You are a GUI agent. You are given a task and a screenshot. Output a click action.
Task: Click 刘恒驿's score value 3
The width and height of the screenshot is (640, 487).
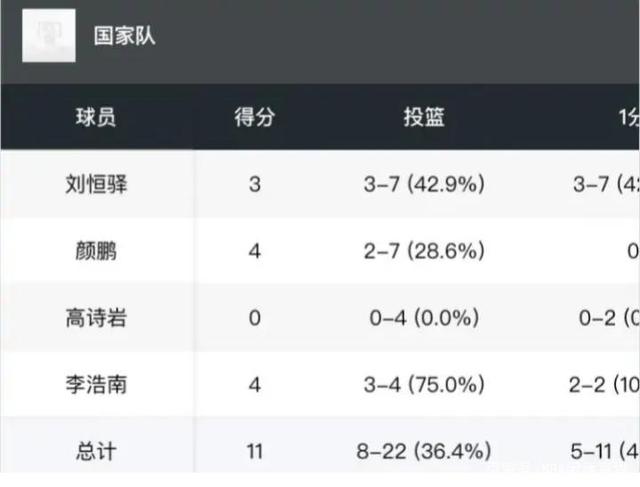254,184
